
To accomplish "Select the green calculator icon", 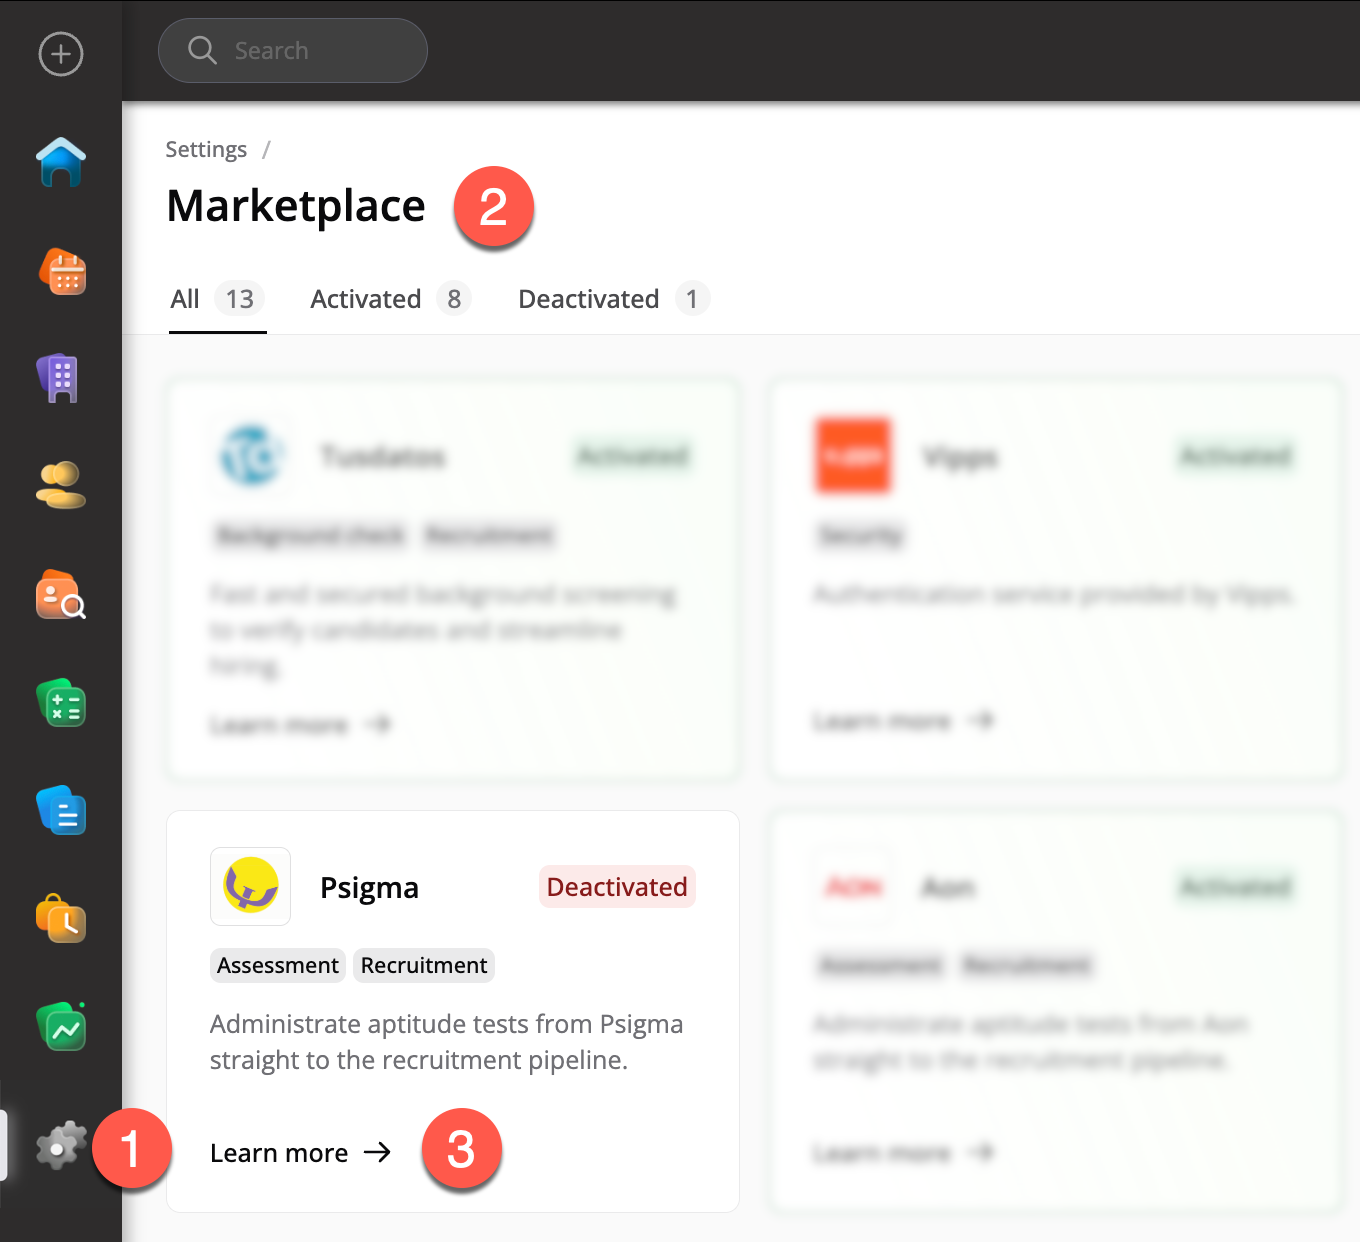I will click(x=62, y=703).
